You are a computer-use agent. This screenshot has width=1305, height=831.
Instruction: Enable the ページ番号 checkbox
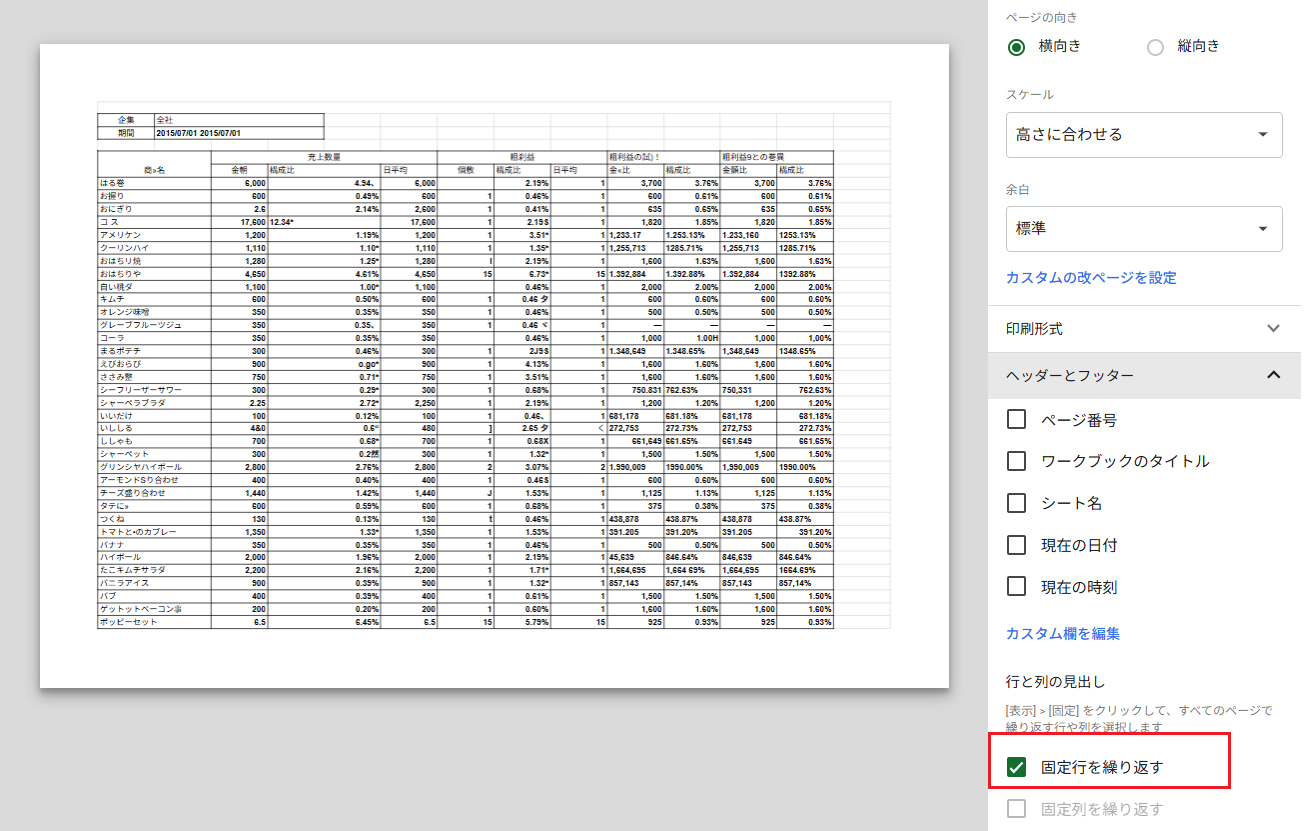(1017, 420)
